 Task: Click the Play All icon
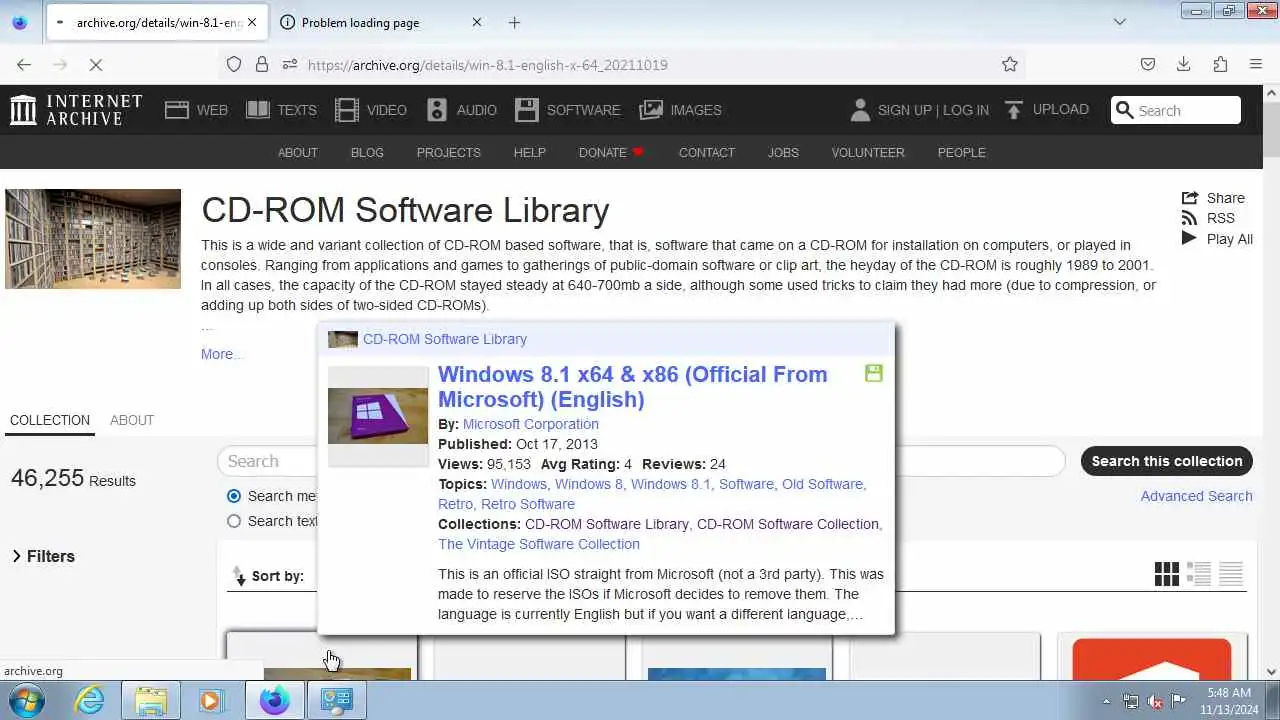pyautogui.click(x=1189, y=238)
